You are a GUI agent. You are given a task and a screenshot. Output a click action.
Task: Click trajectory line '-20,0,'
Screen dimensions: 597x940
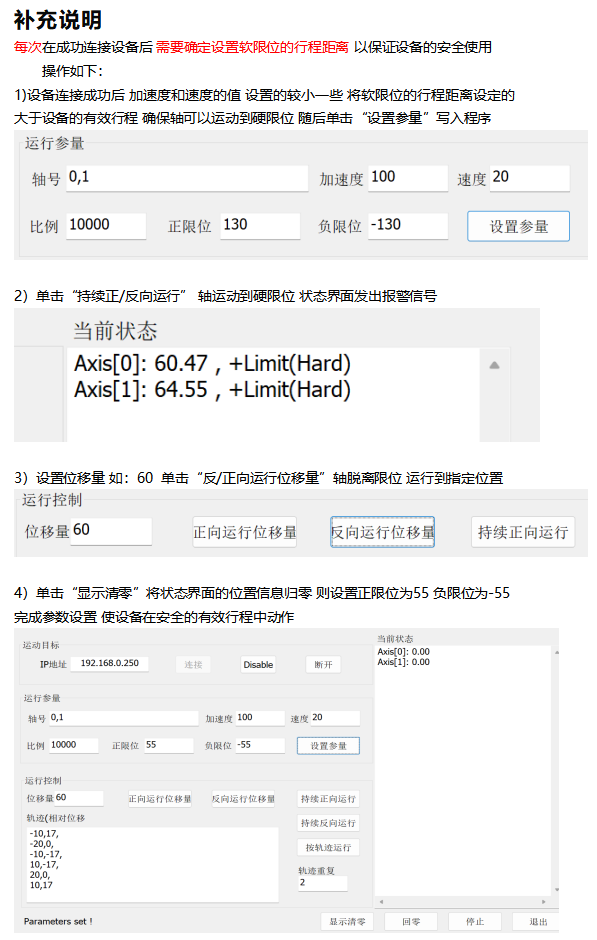[41, 844]
